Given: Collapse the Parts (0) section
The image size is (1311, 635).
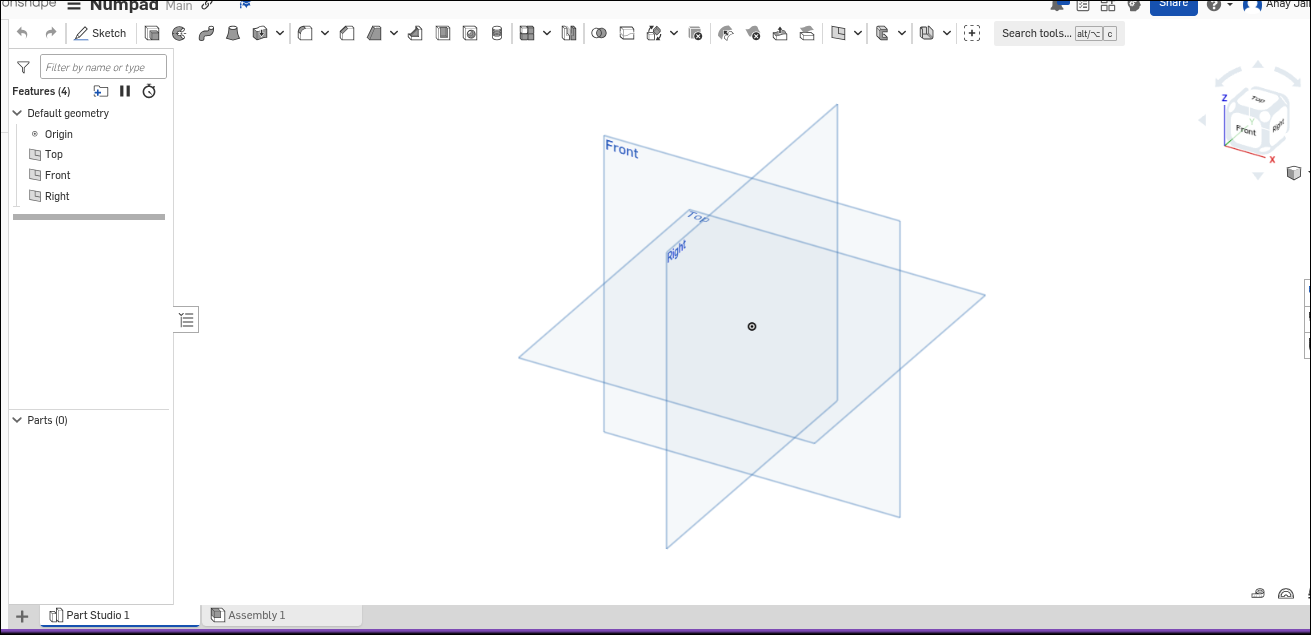Looking at the screenshot, I should (17, 420).
